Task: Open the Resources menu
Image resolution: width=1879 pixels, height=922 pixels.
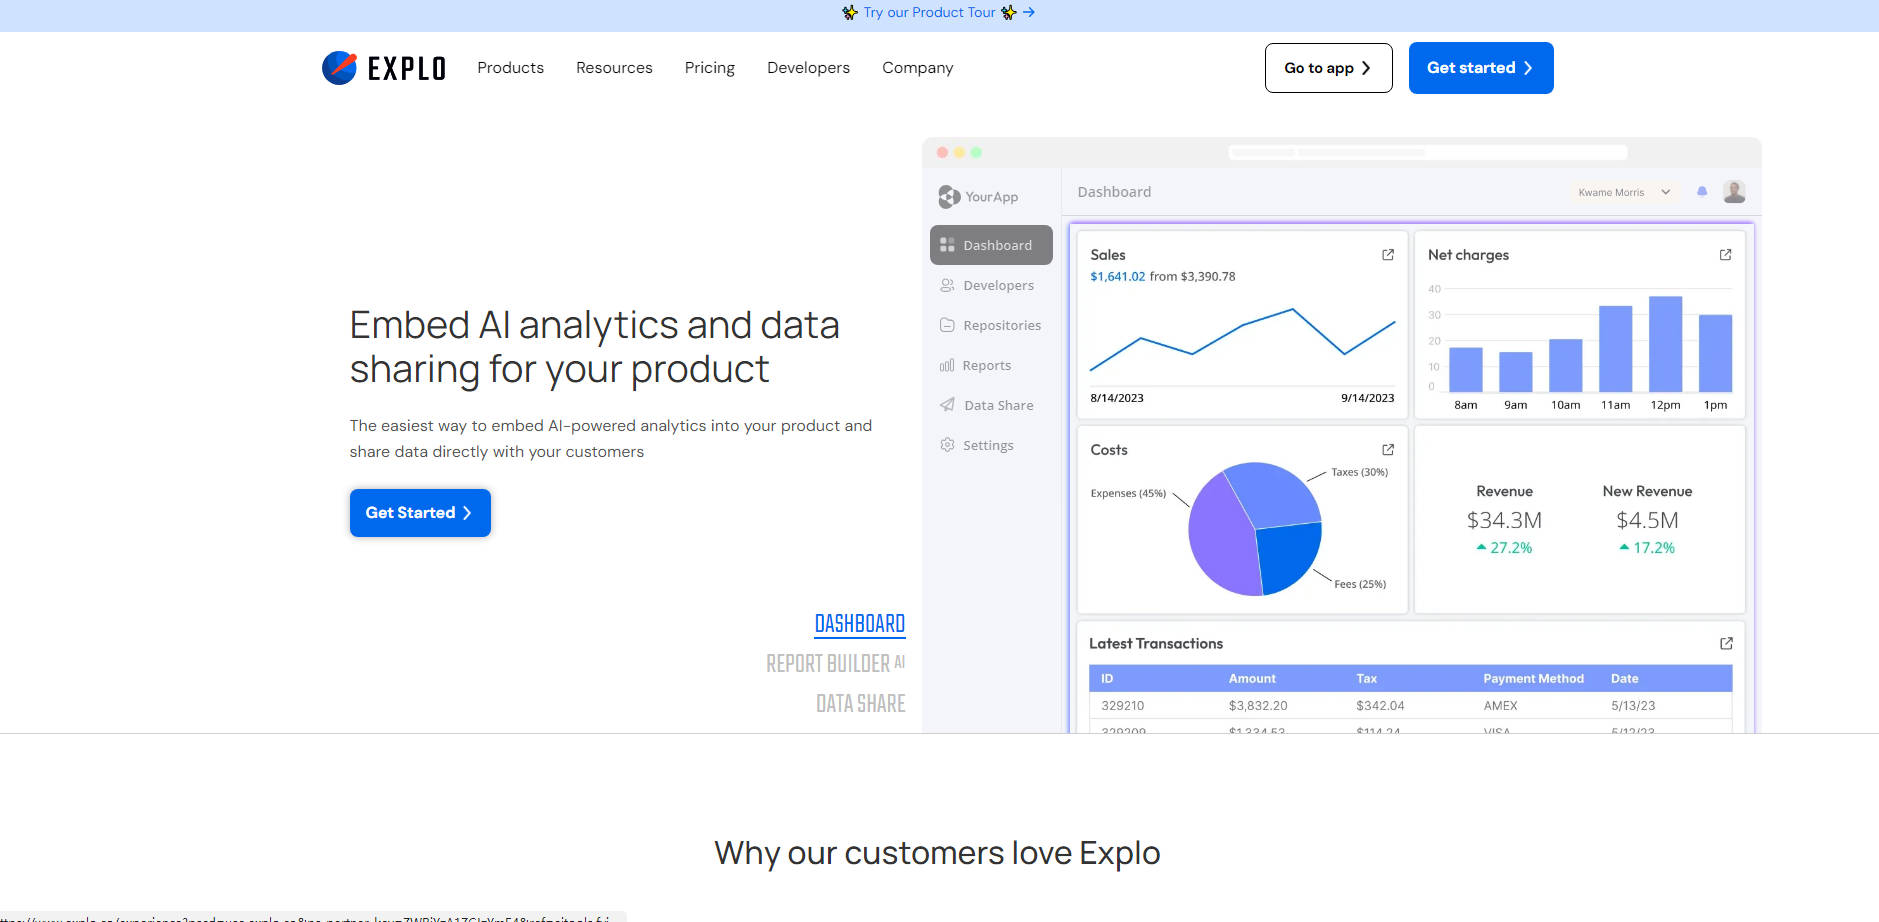Action: 614,67
